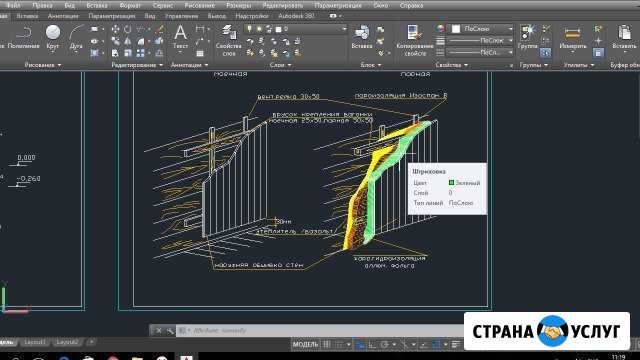
Task: Expand the Рисование panel
Action: pyautogui.click(x=43, y=65)
